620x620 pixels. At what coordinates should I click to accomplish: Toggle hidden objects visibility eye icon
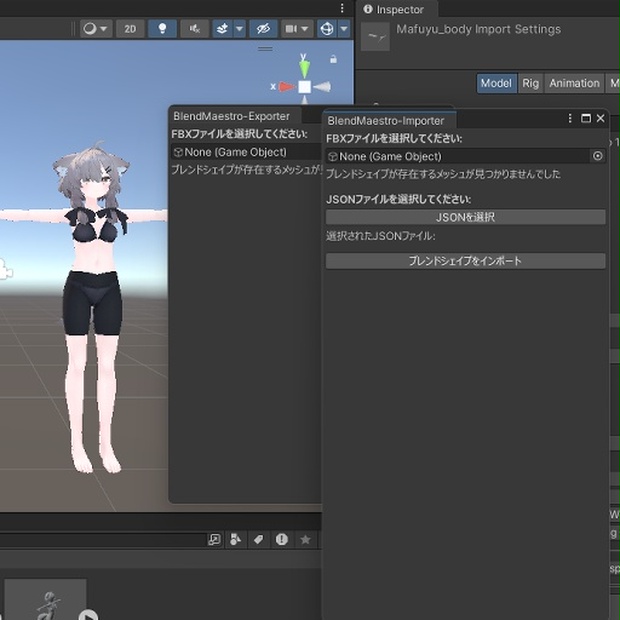coord(263,29)
